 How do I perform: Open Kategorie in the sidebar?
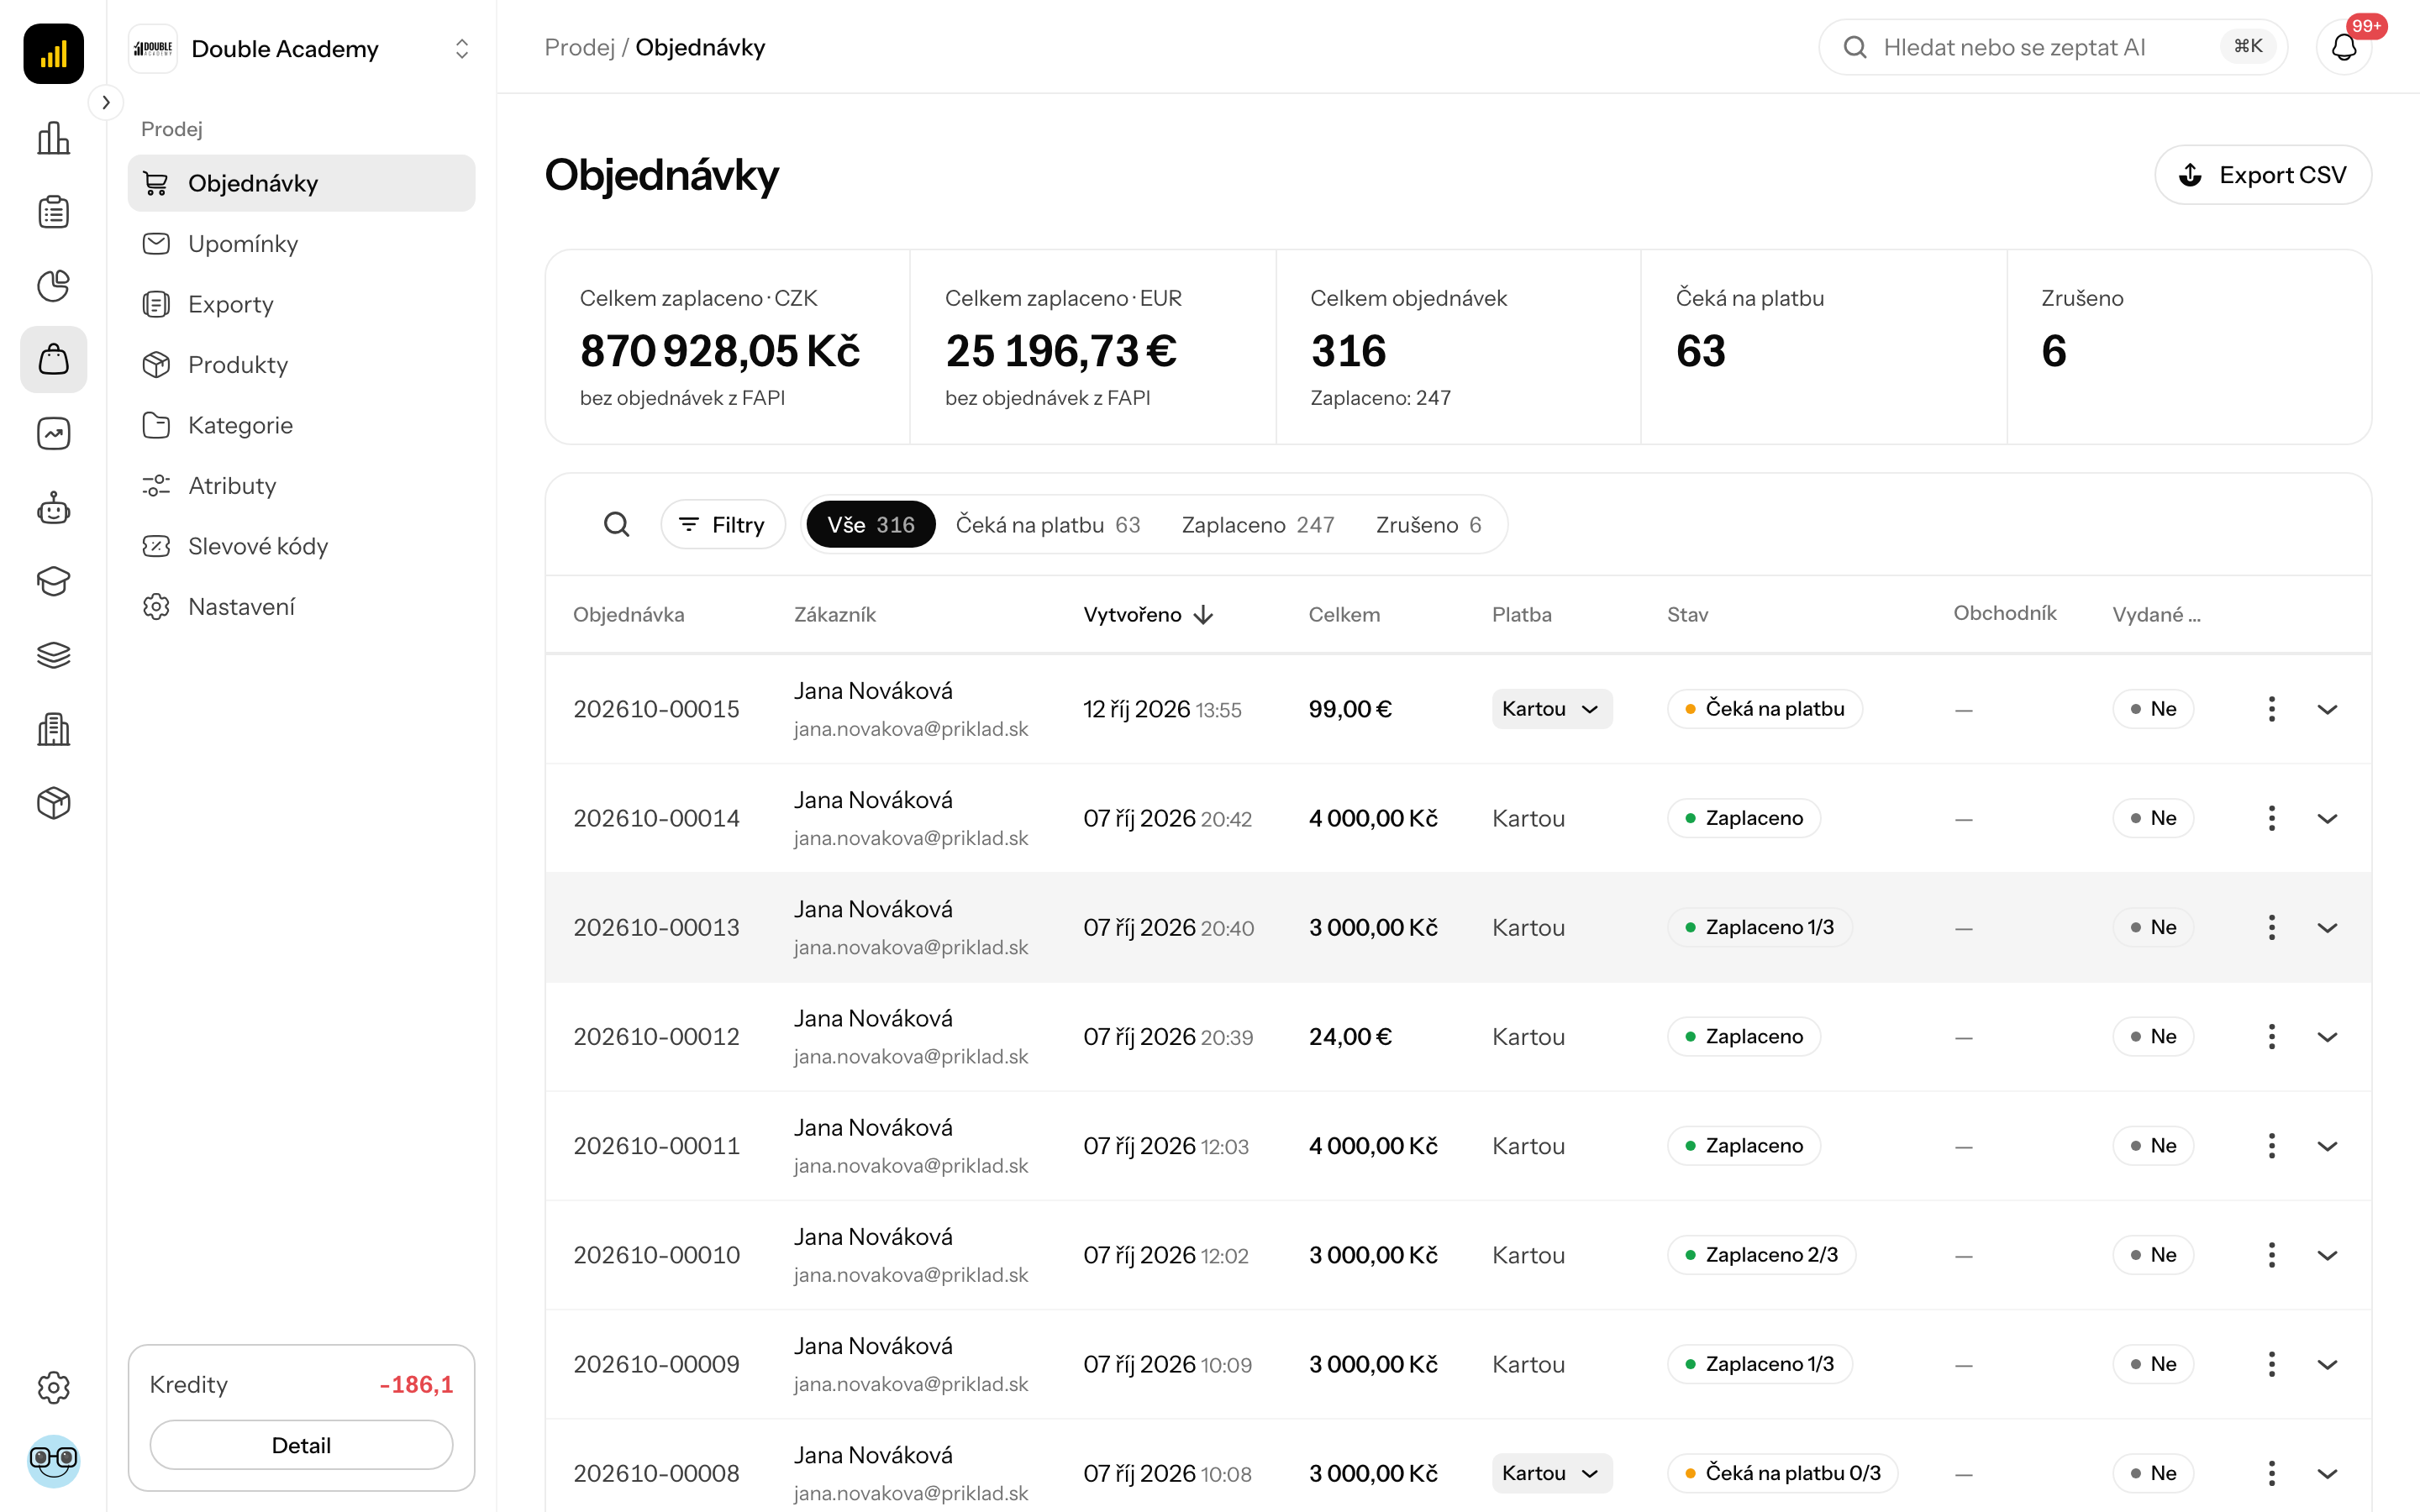[x=301, y=425]
